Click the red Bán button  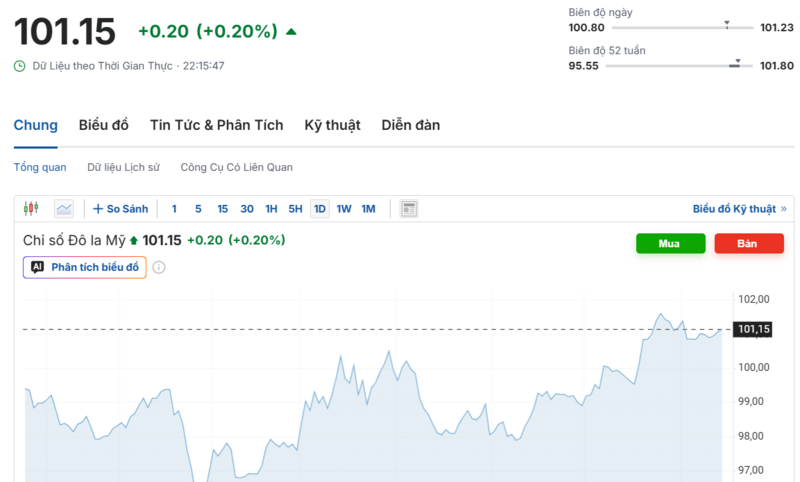749,243
